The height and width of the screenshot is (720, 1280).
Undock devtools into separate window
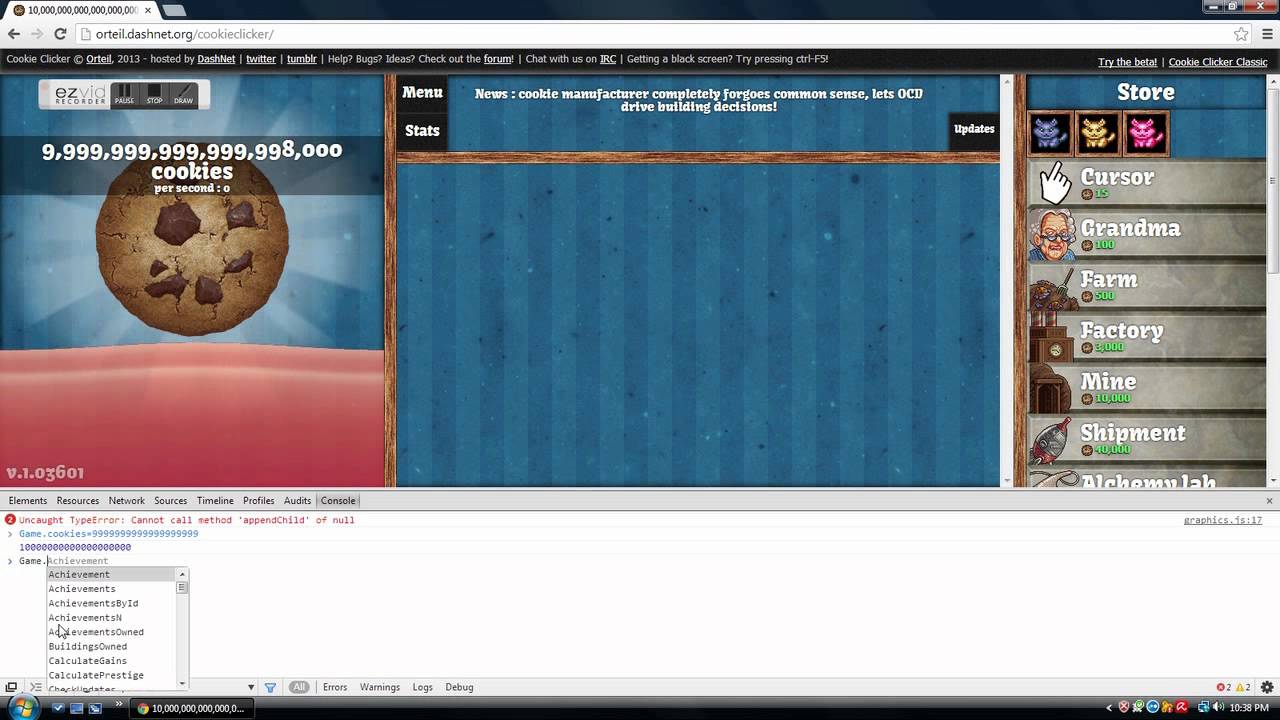[11, 688]
